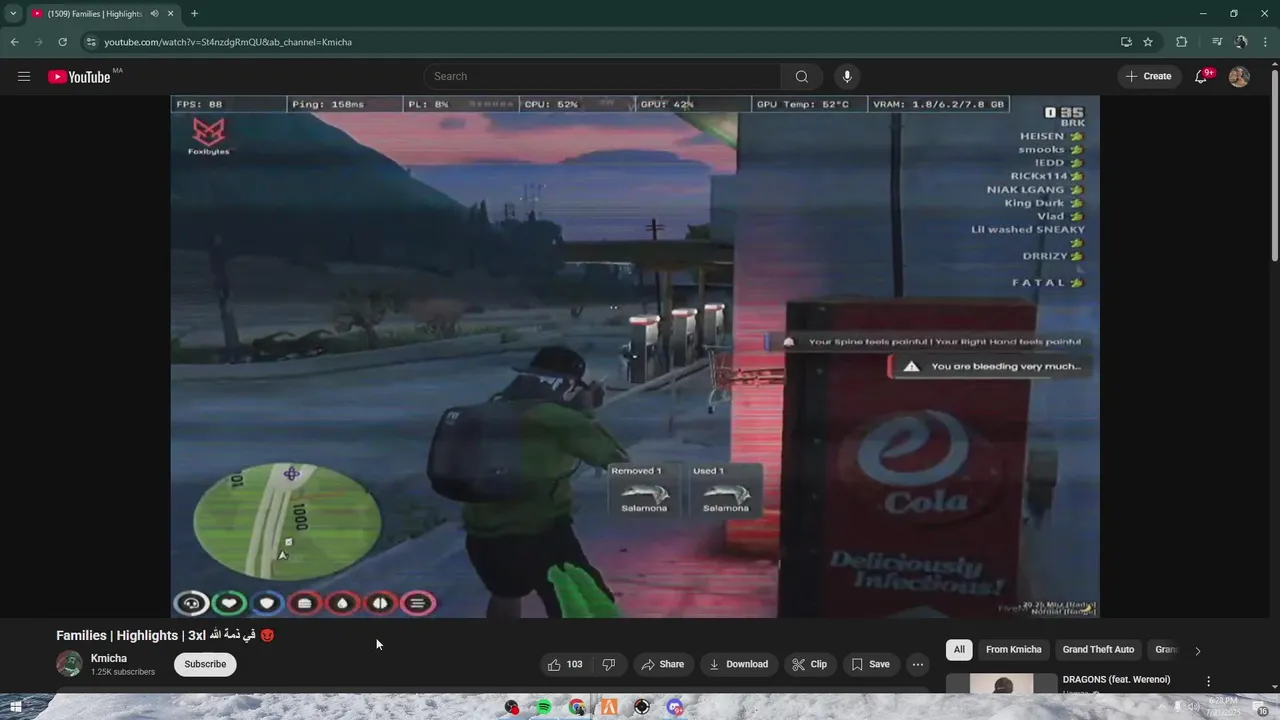
Task: Click the 1.25K subscribers text
Action: 123,672
